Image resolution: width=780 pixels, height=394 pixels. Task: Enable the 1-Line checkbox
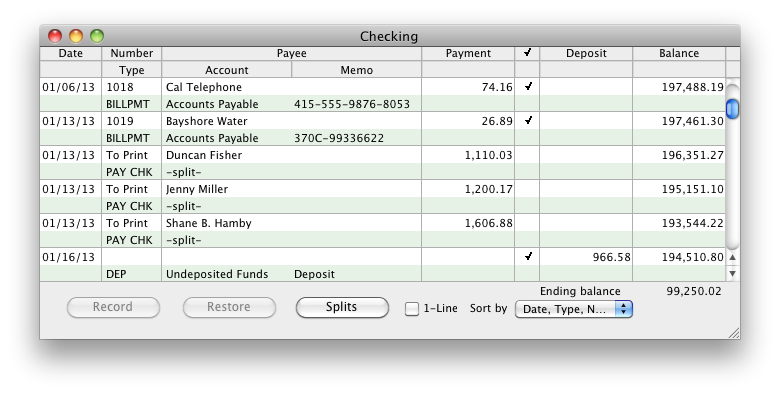(412, 309)
